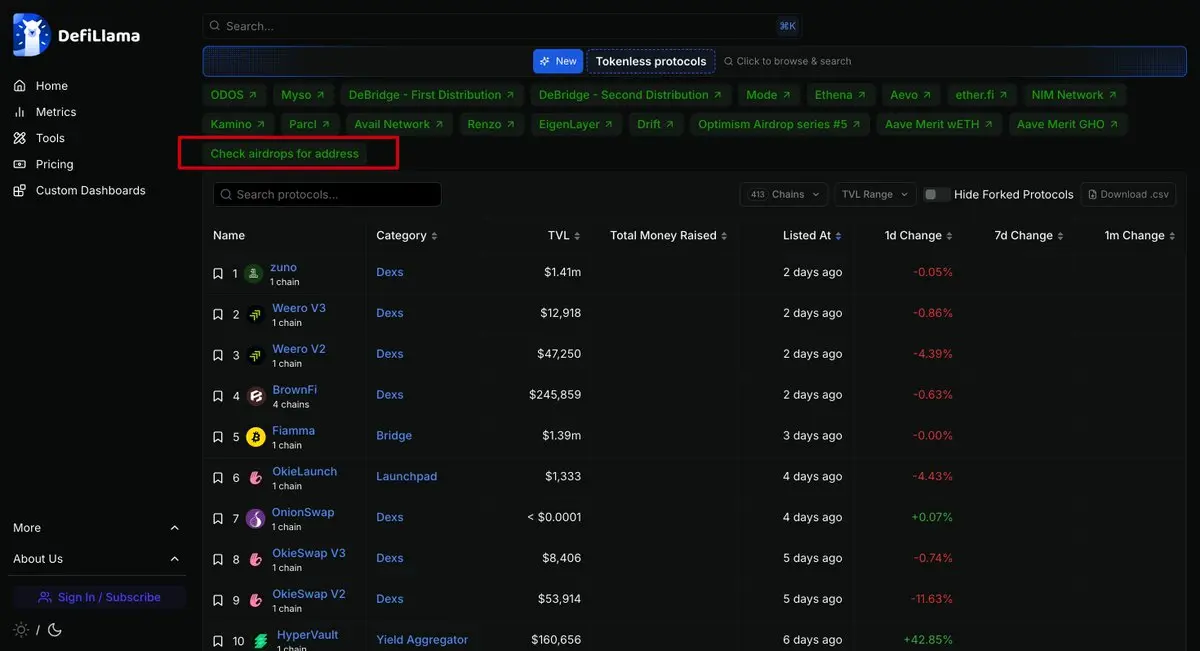The width and height of the screenshot is (1200, 651).
Task: Open the Drift airdrop link
Action: pos(656,124)
